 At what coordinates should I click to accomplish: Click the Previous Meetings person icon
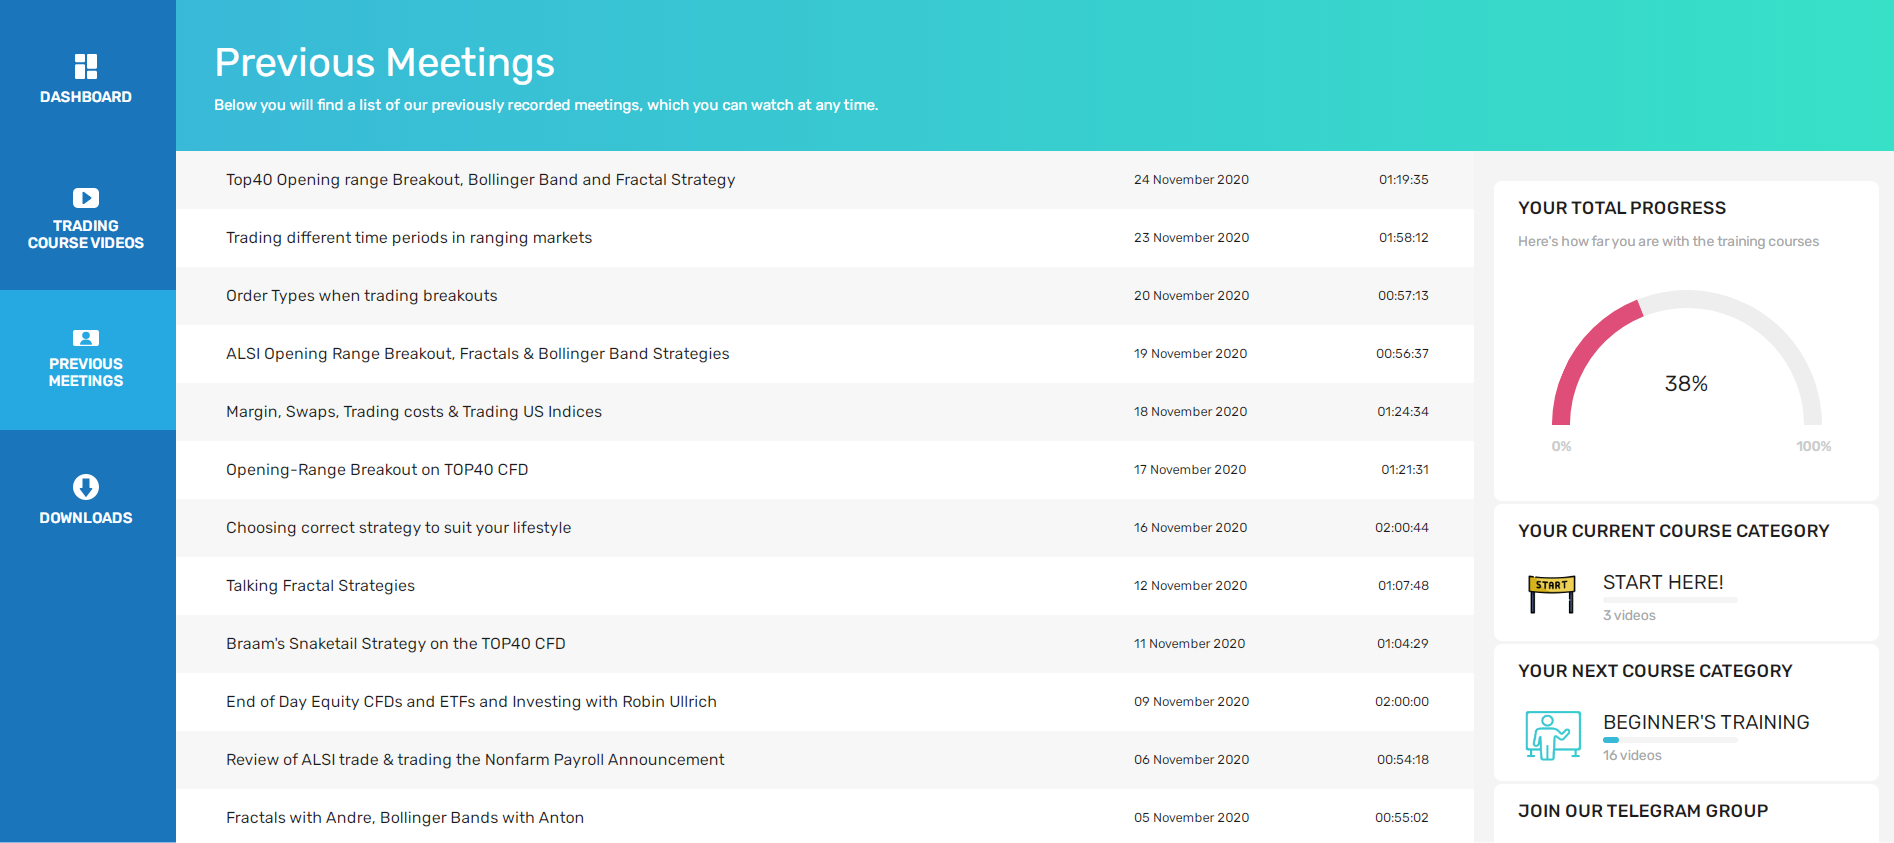86,338
